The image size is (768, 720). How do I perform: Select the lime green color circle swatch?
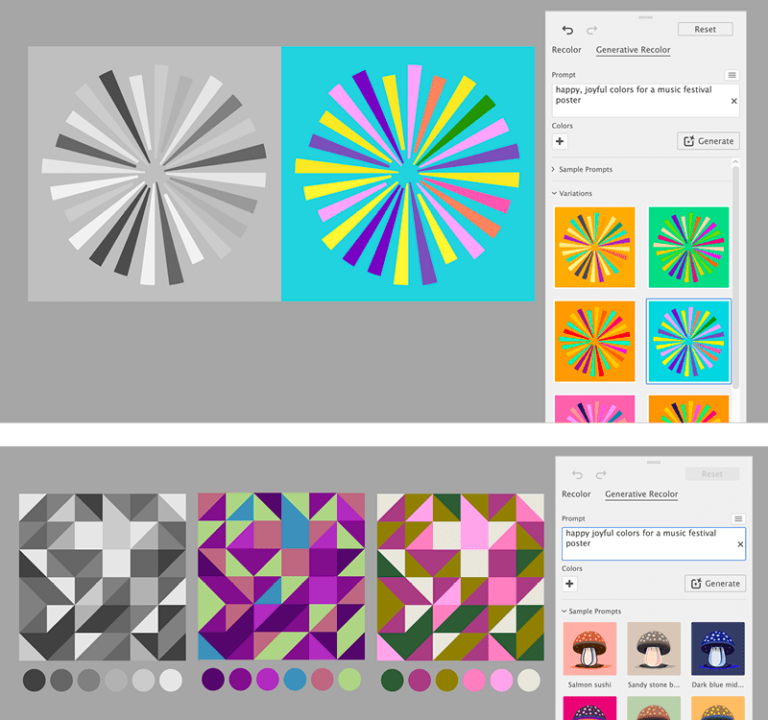pyautogui.click(x=349, y=680)
